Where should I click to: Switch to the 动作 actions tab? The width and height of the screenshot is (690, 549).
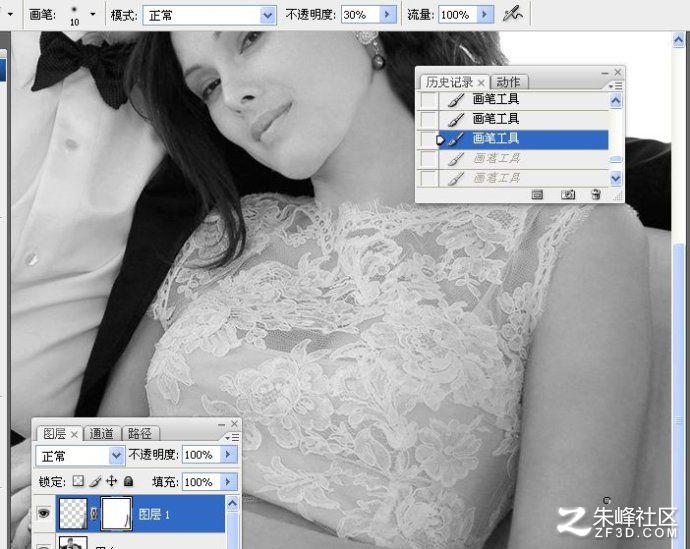pos(508,82)
